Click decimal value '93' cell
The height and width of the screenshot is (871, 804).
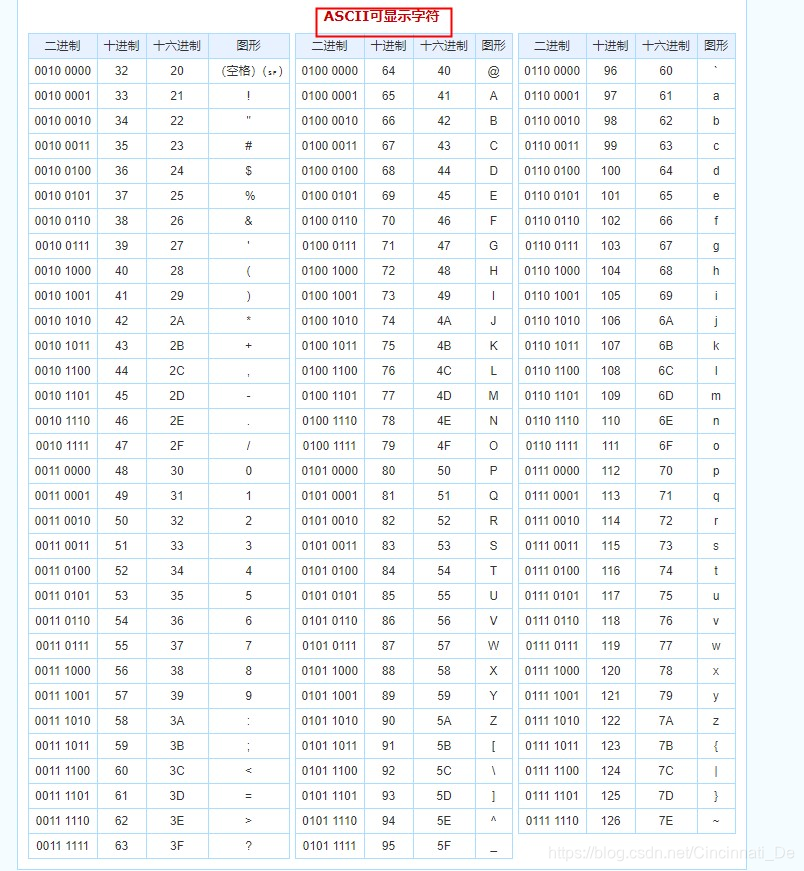point(388,796)
